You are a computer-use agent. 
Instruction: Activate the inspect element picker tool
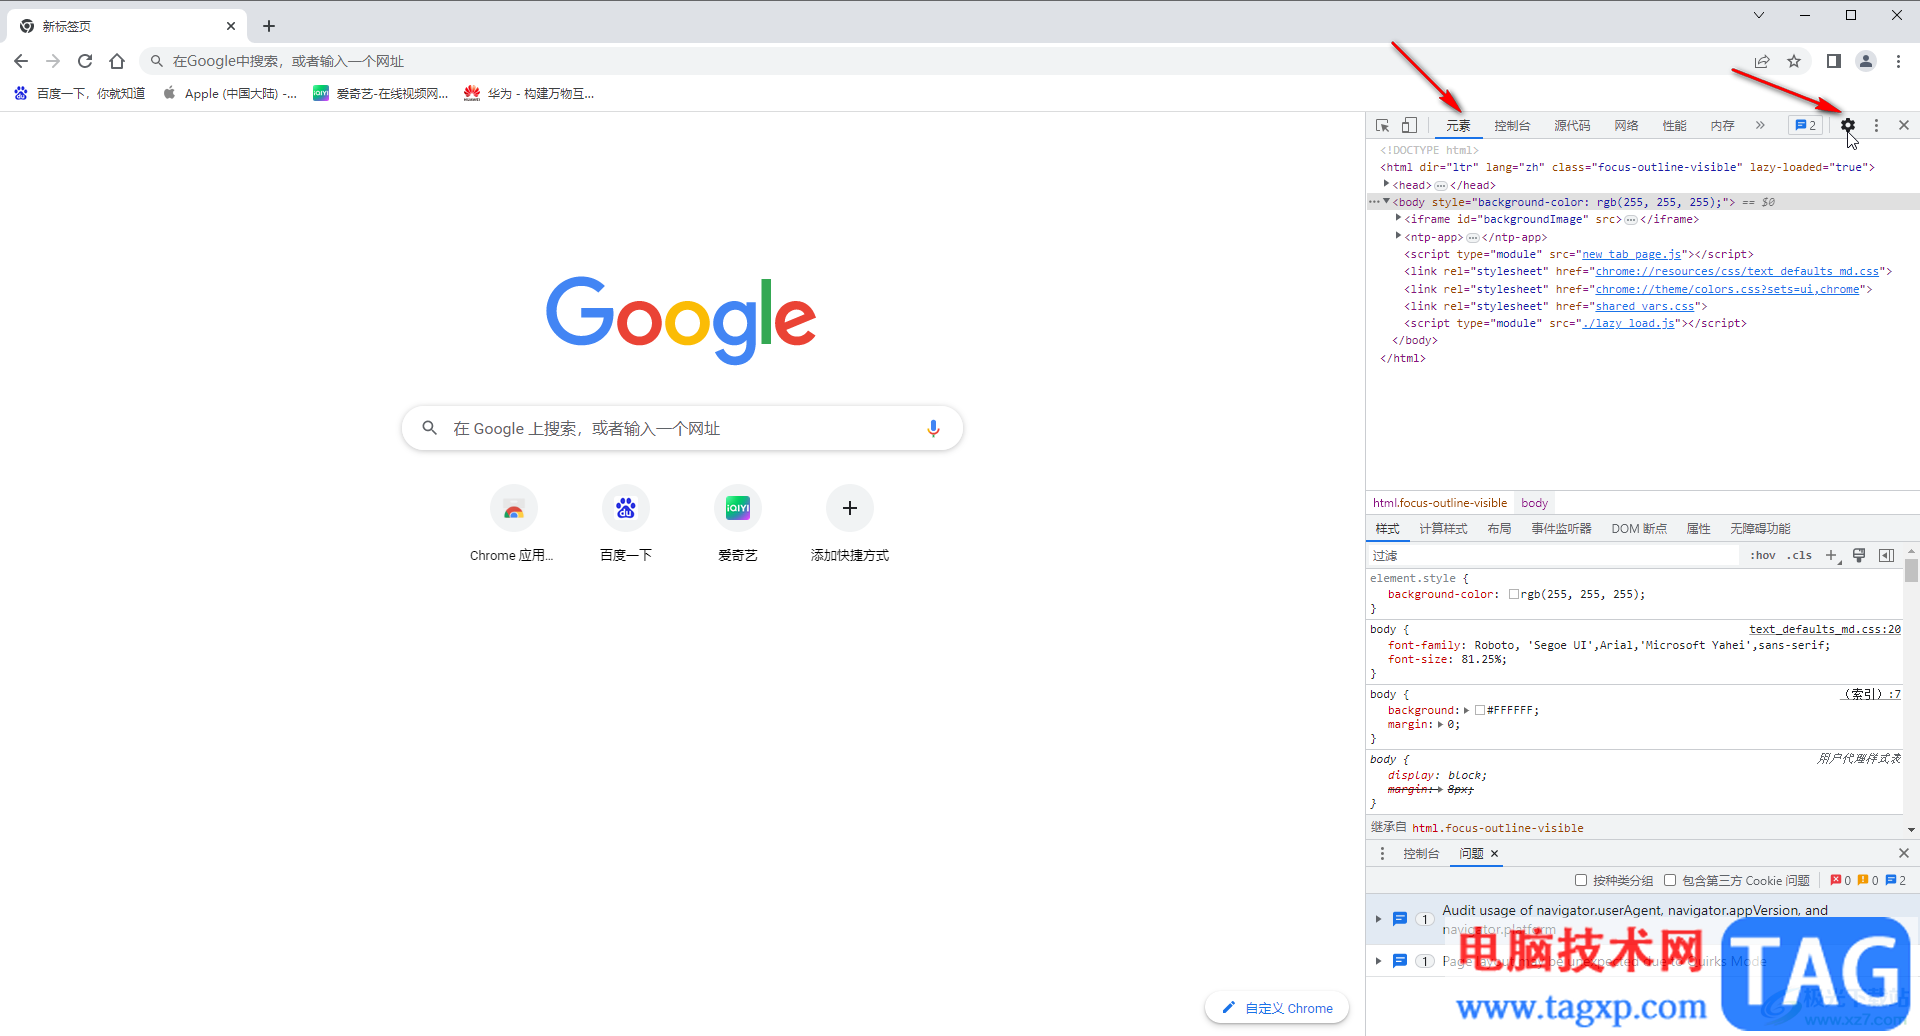pyautogui.click(x=1382, y=126)
